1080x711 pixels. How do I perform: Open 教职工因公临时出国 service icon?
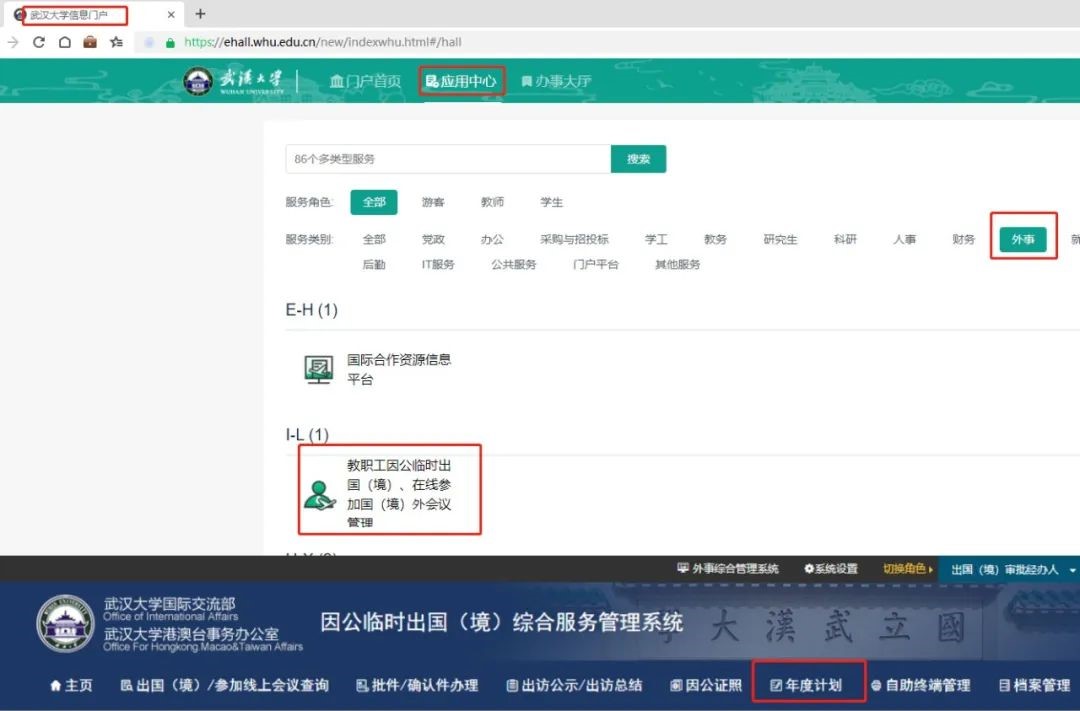[x=320, y=494]
